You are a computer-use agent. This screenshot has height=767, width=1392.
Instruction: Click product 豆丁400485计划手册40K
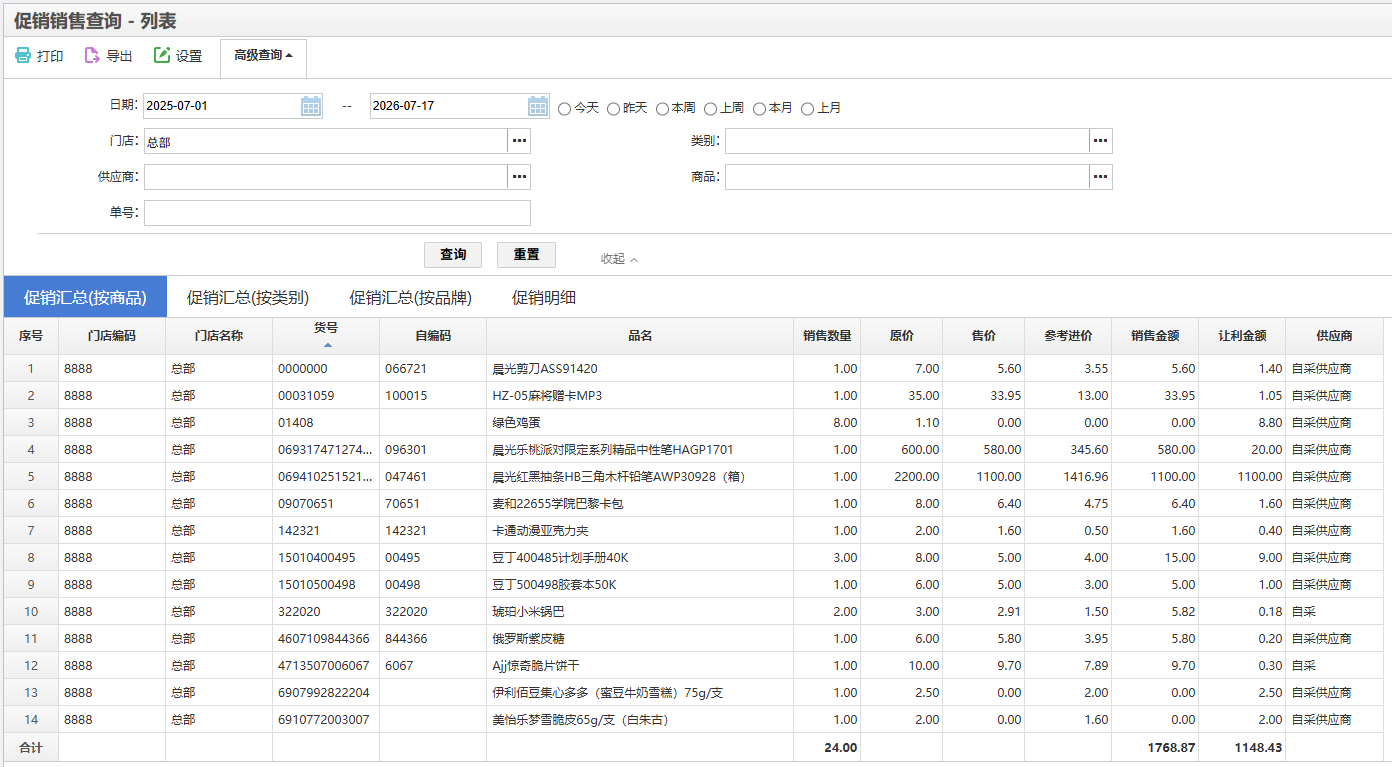tap(560, 558)
